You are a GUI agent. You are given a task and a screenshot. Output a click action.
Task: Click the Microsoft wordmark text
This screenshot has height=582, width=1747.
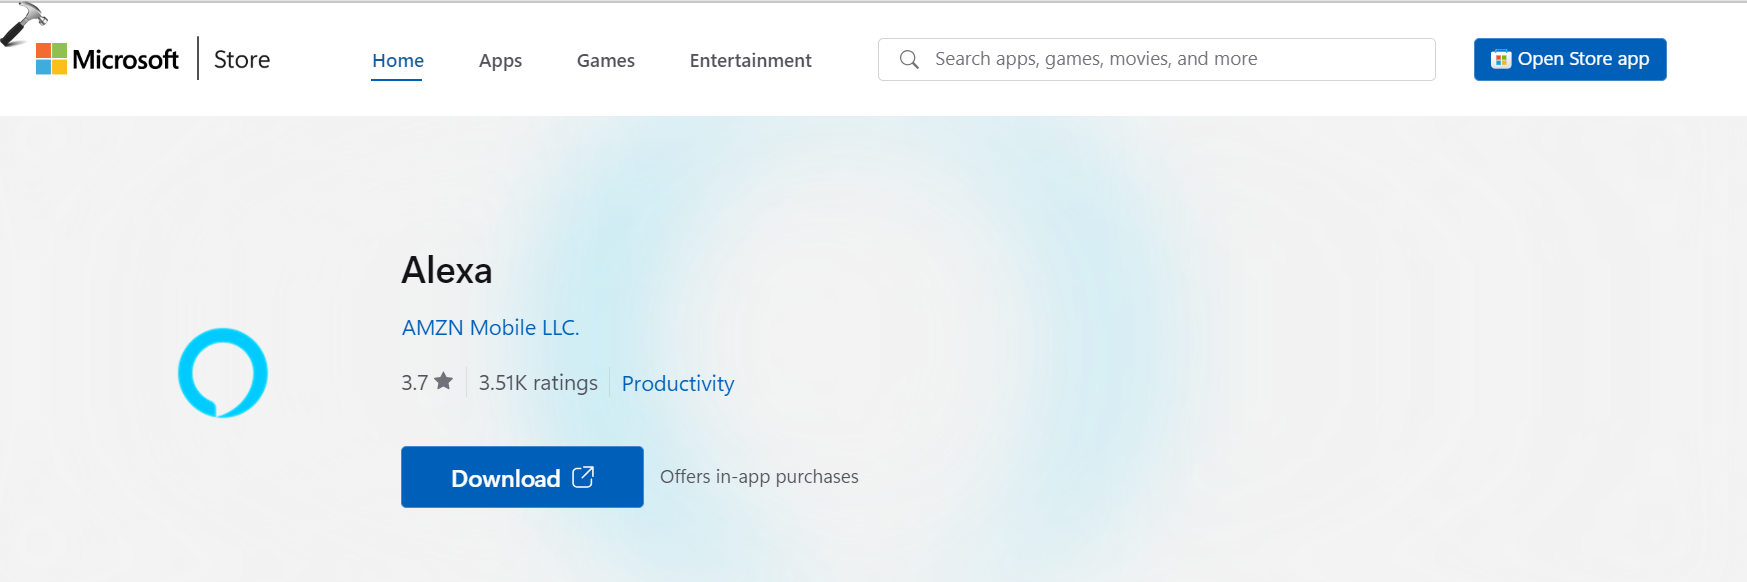pyautogui.click(x=126, y=60)
